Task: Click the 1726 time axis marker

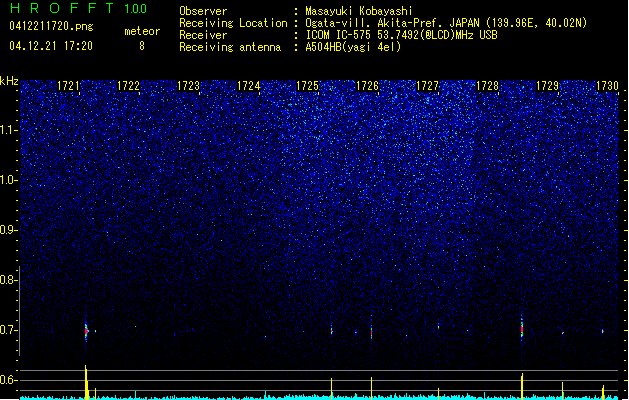Action: tap(367, 86)
